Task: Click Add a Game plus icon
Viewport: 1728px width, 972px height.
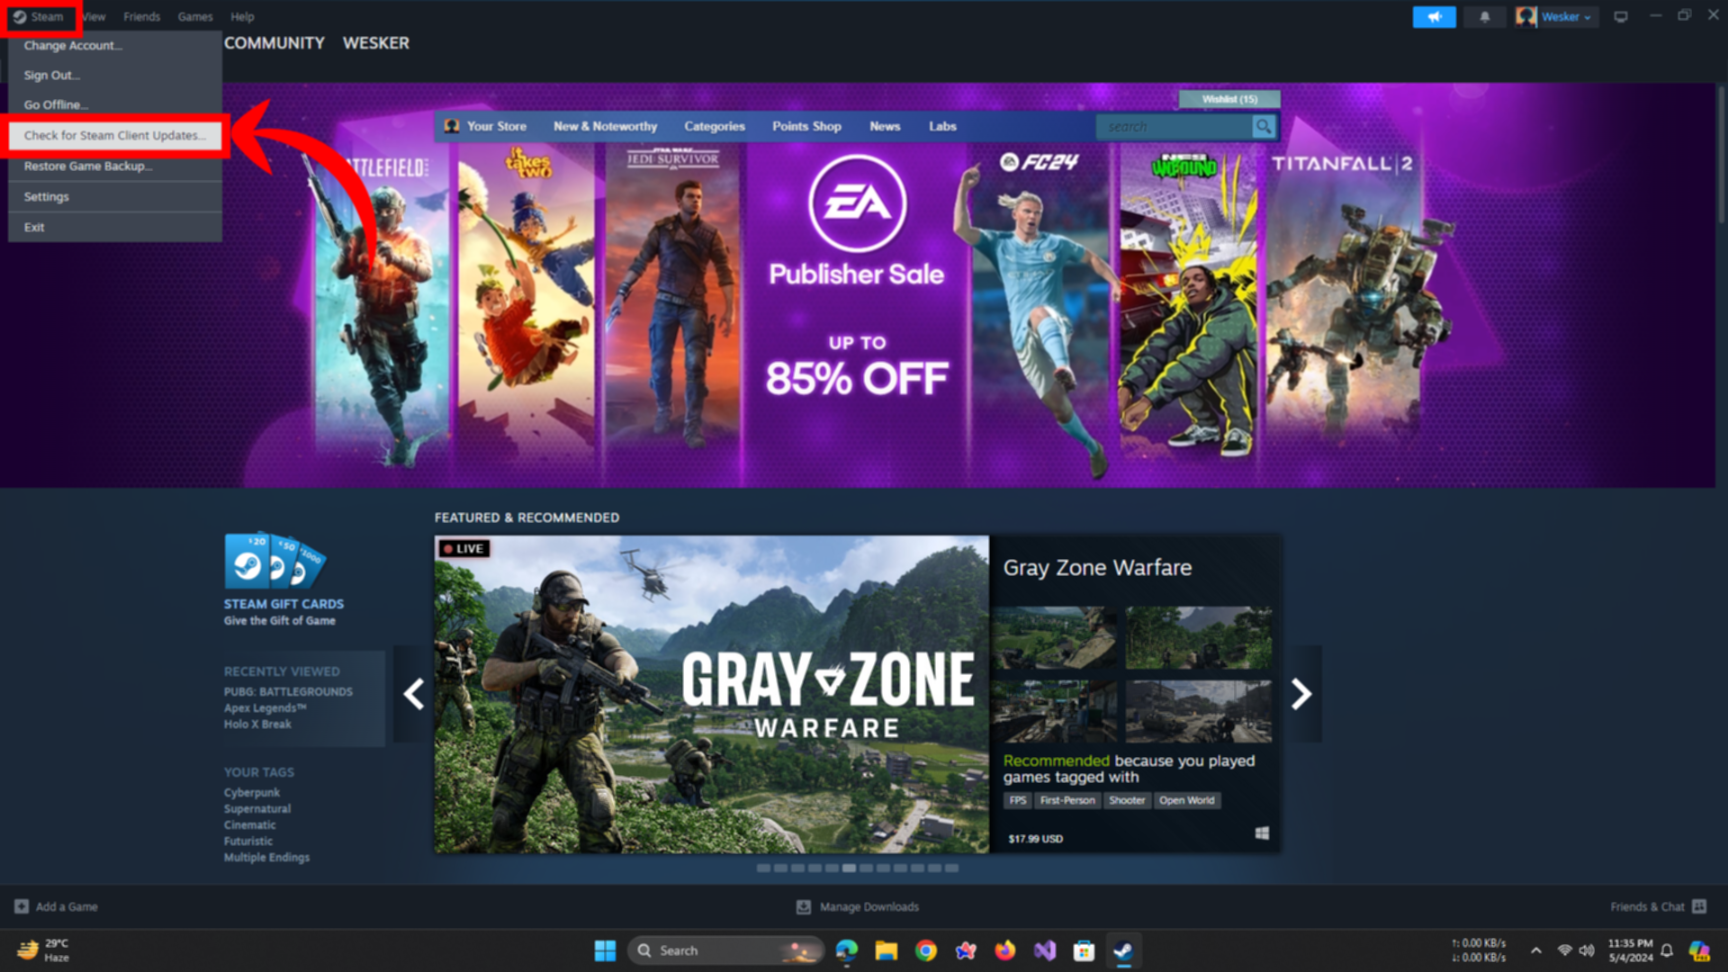Action: pos(21,907)
